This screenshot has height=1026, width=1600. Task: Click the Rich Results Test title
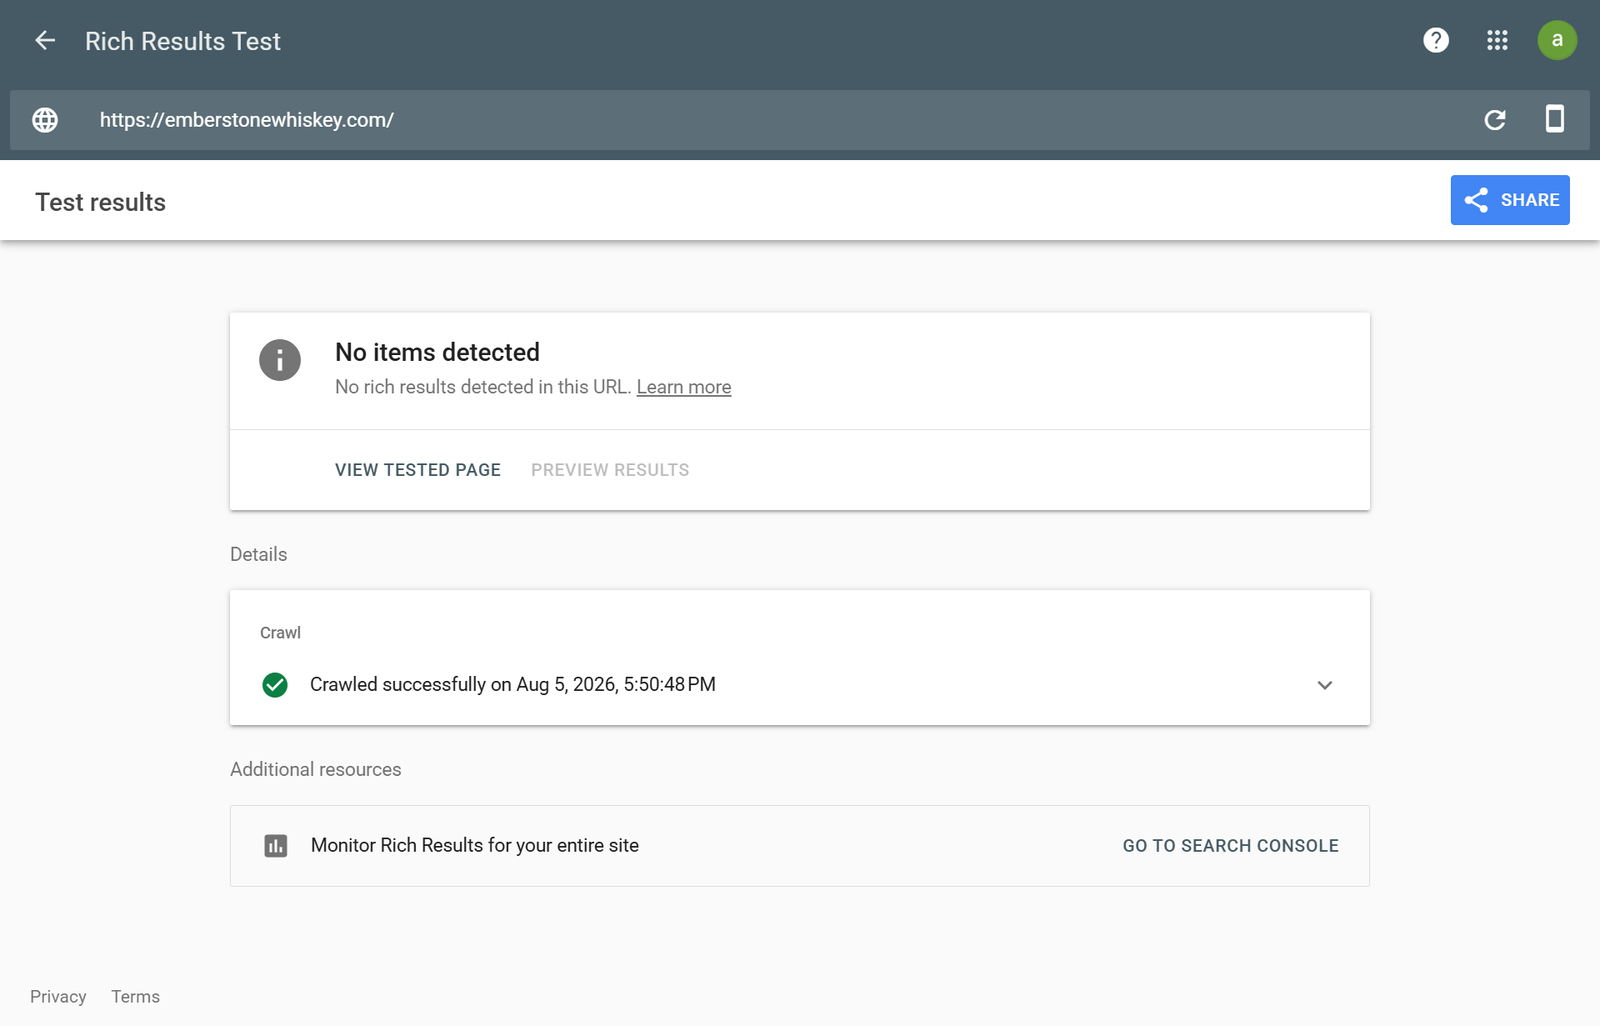click(183, 41)
